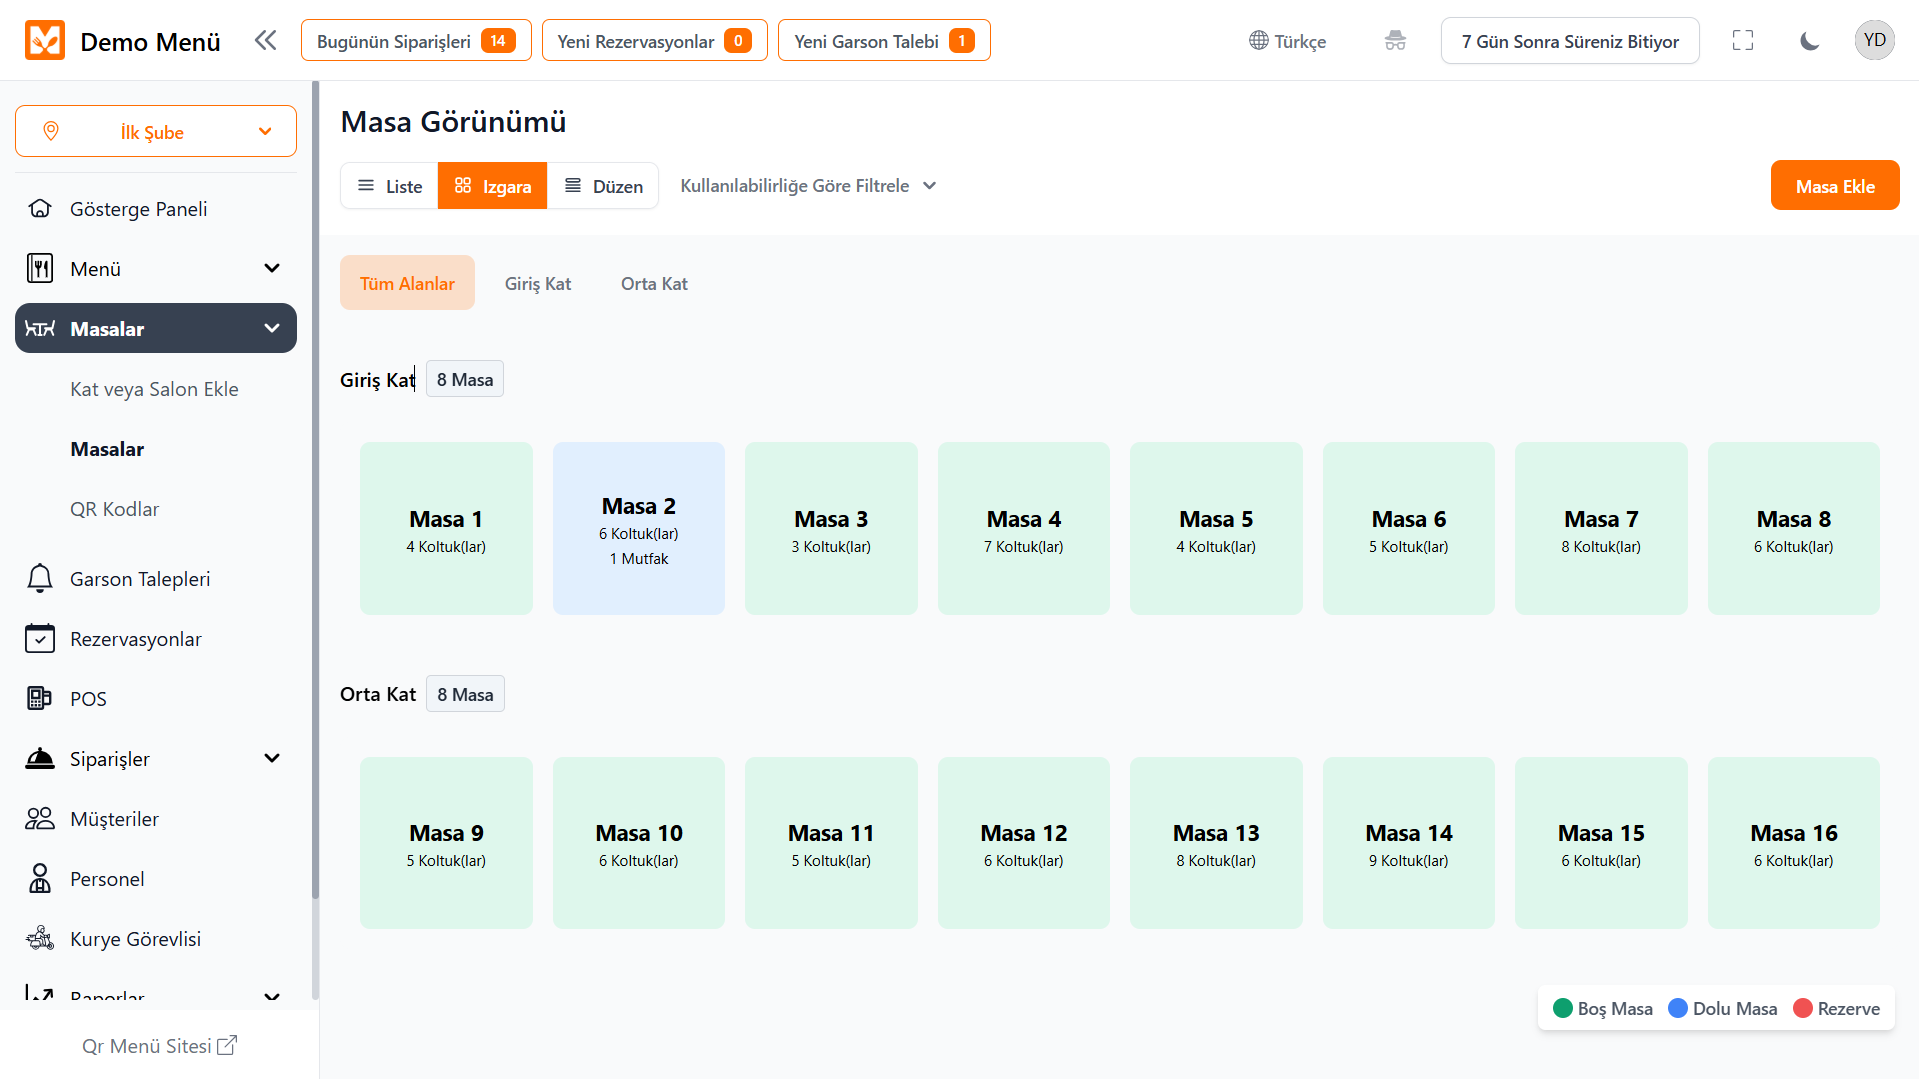1919x1079 pixels.
Task: Select Orta Kat tab
Action: (654, 283)
